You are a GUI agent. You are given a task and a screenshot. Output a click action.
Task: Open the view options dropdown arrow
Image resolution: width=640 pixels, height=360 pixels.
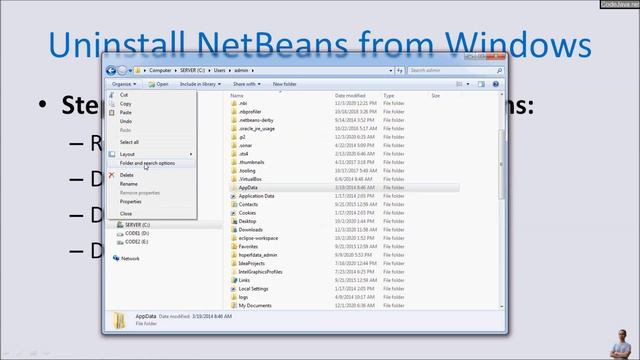pos(468,84)
